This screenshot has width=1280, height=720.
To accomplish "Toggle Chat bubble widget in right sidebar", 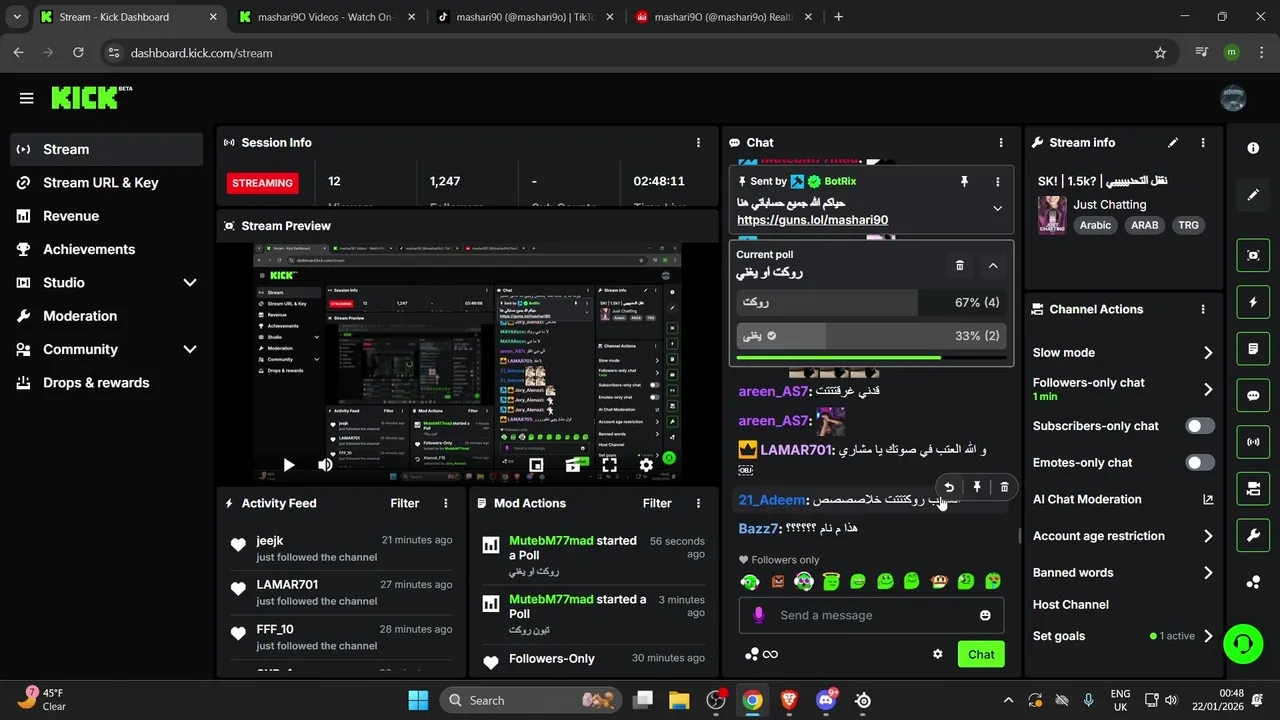I will coord(1253,395).
